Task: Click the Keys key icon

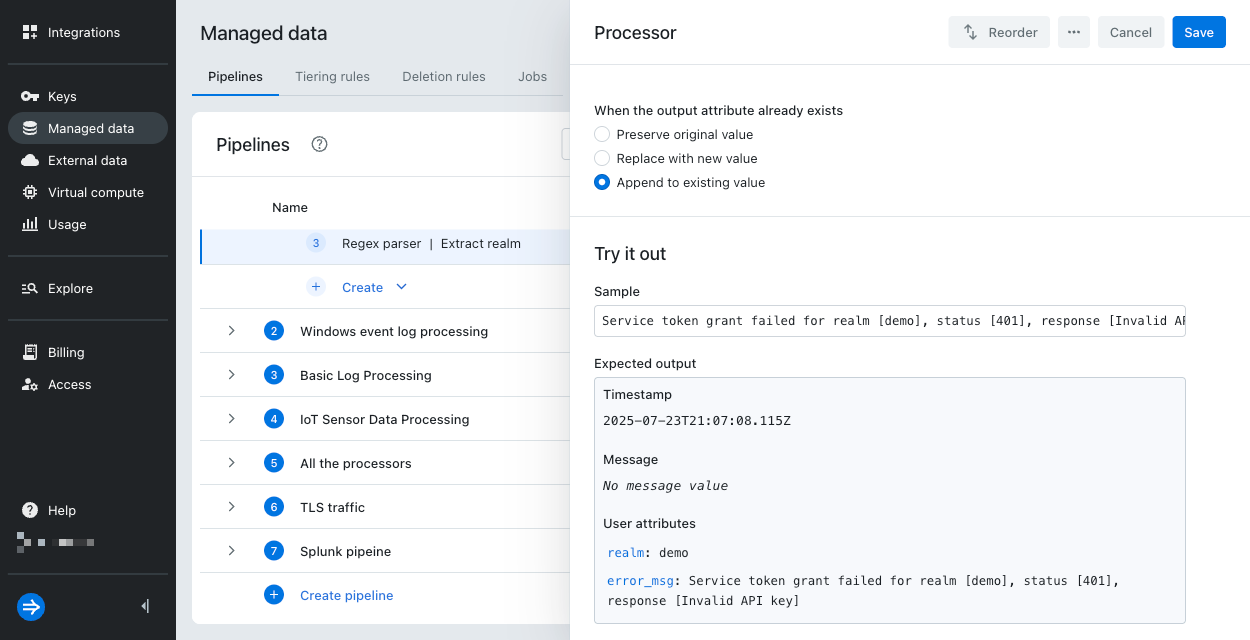Action: pyautogui.click(x=30, y=96)
